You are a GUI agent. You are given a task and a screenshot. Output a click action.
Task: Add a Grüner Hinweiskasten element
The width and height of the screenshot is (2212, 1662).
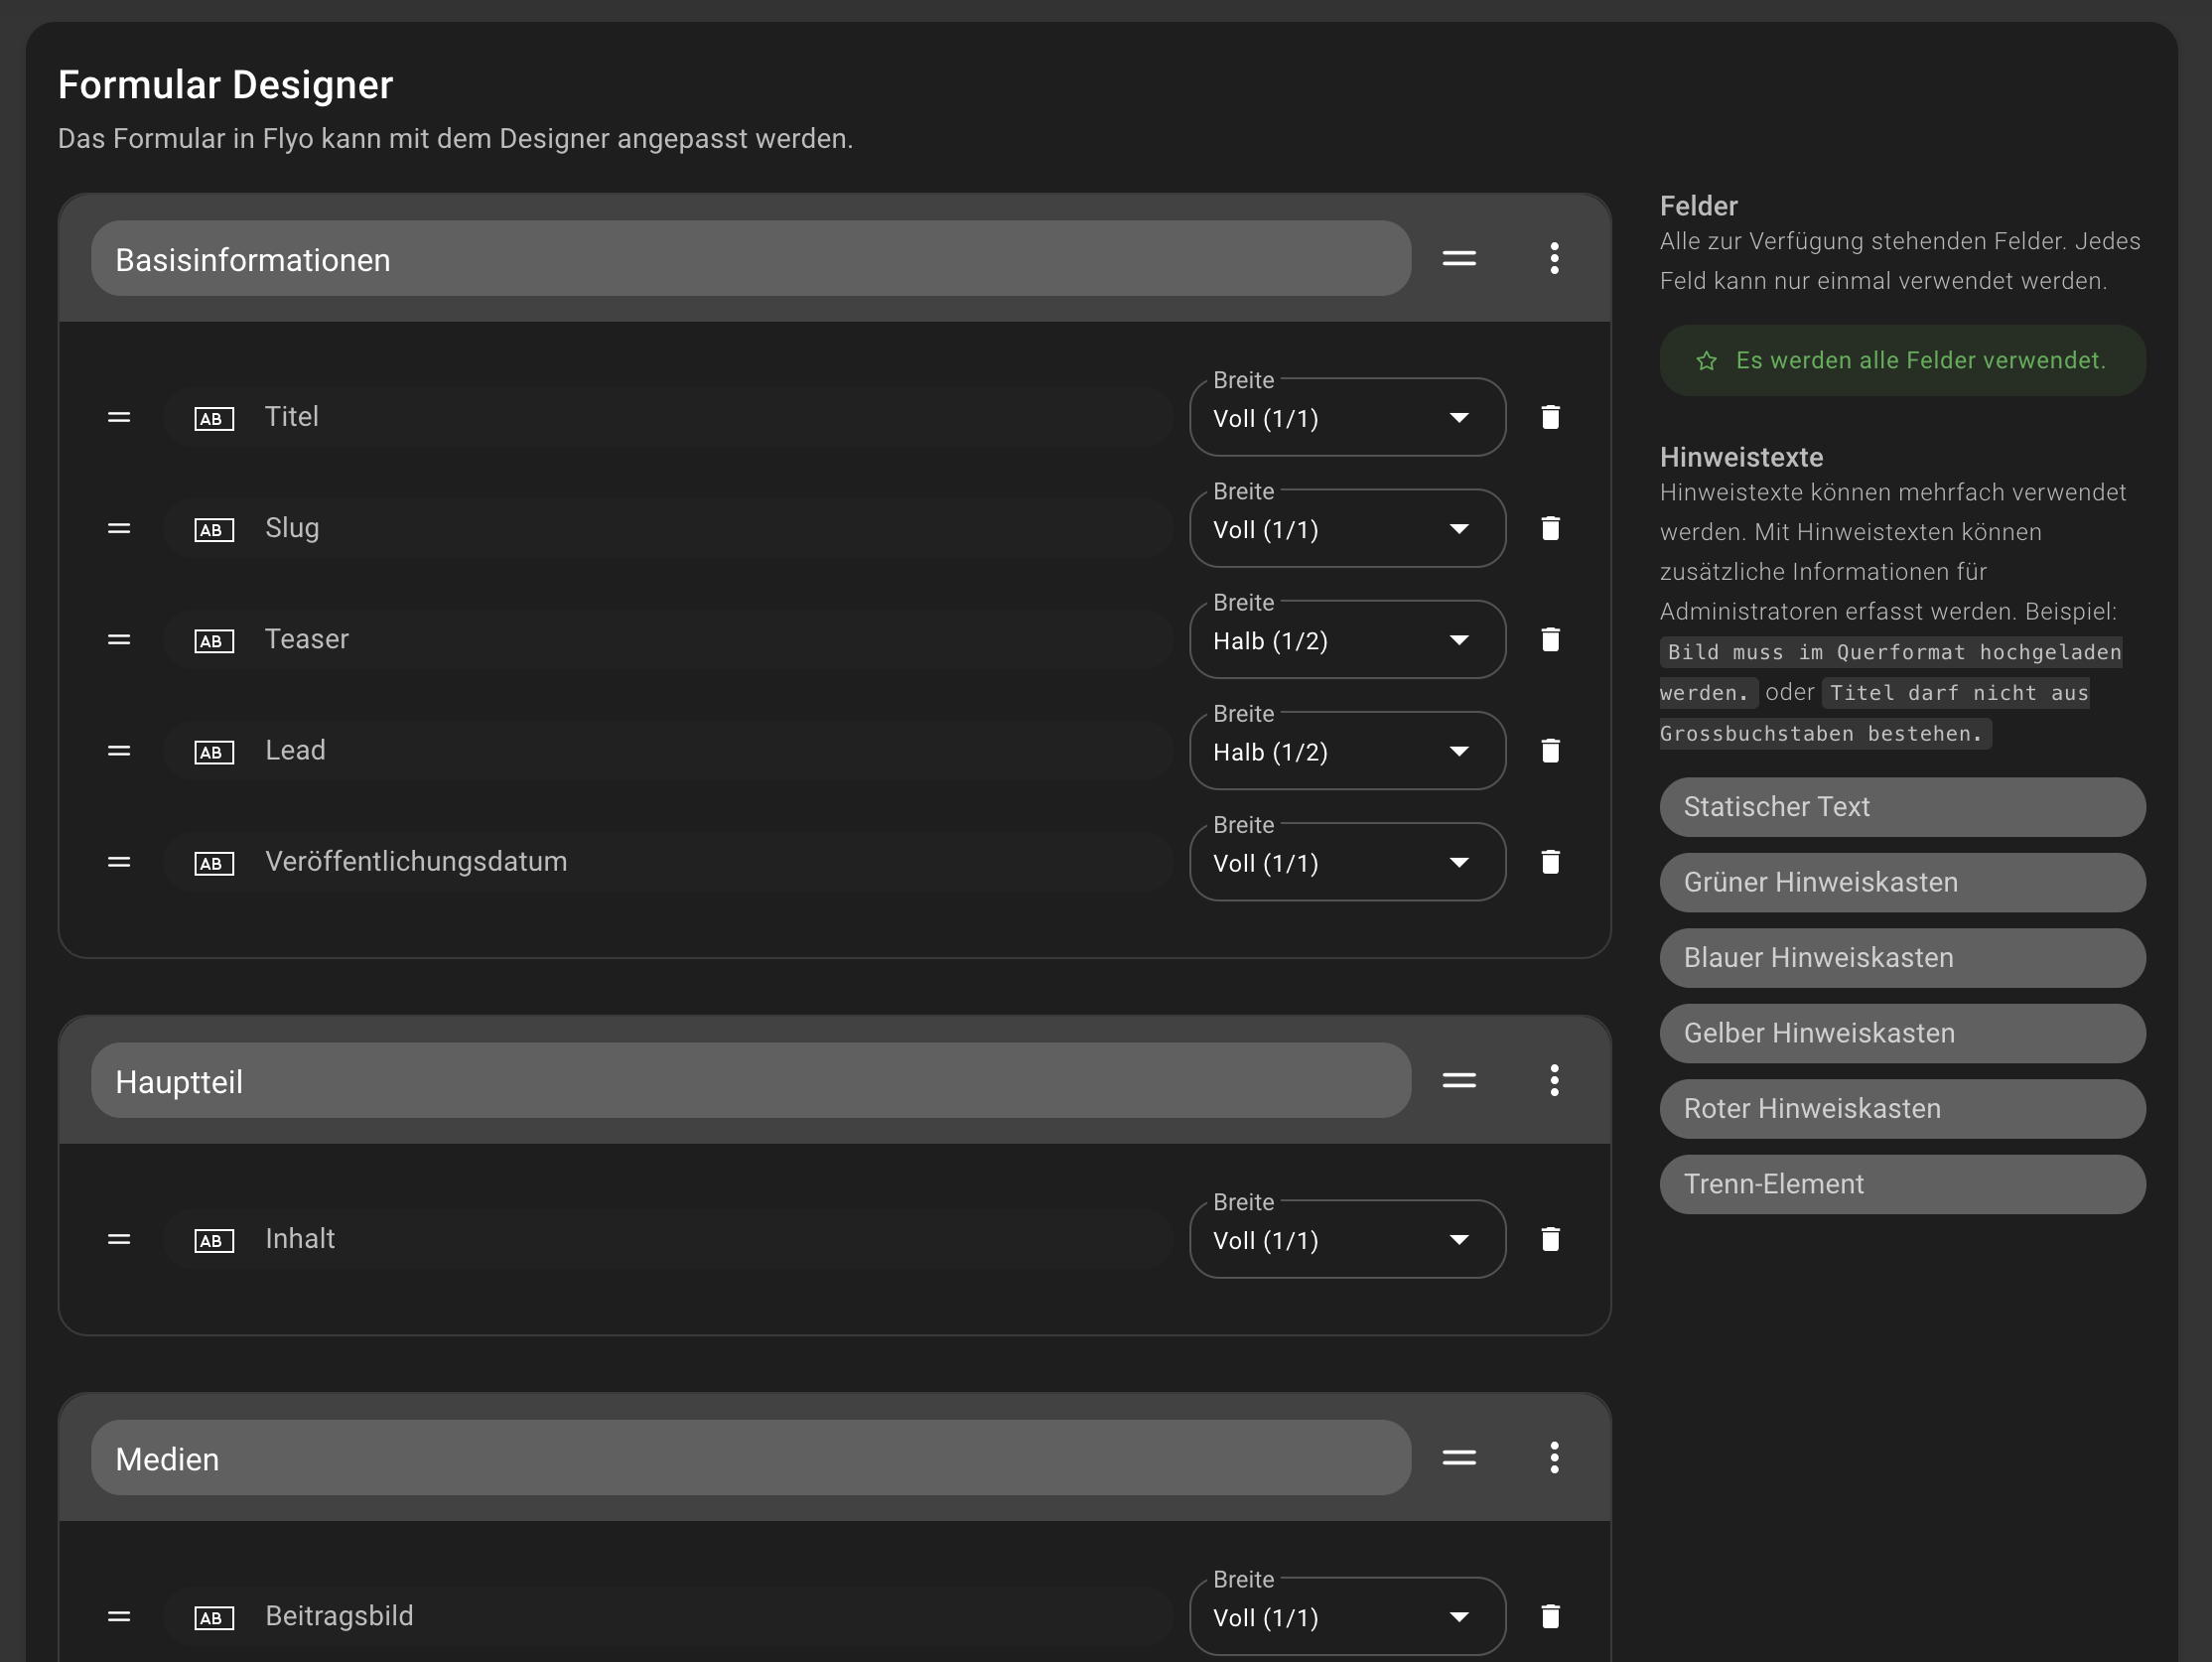click(x=1902, y=882)
